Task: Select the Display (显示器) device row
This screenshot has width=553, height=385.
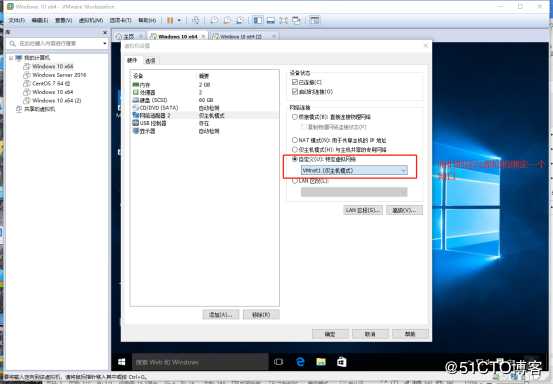Action: point(204,131)
